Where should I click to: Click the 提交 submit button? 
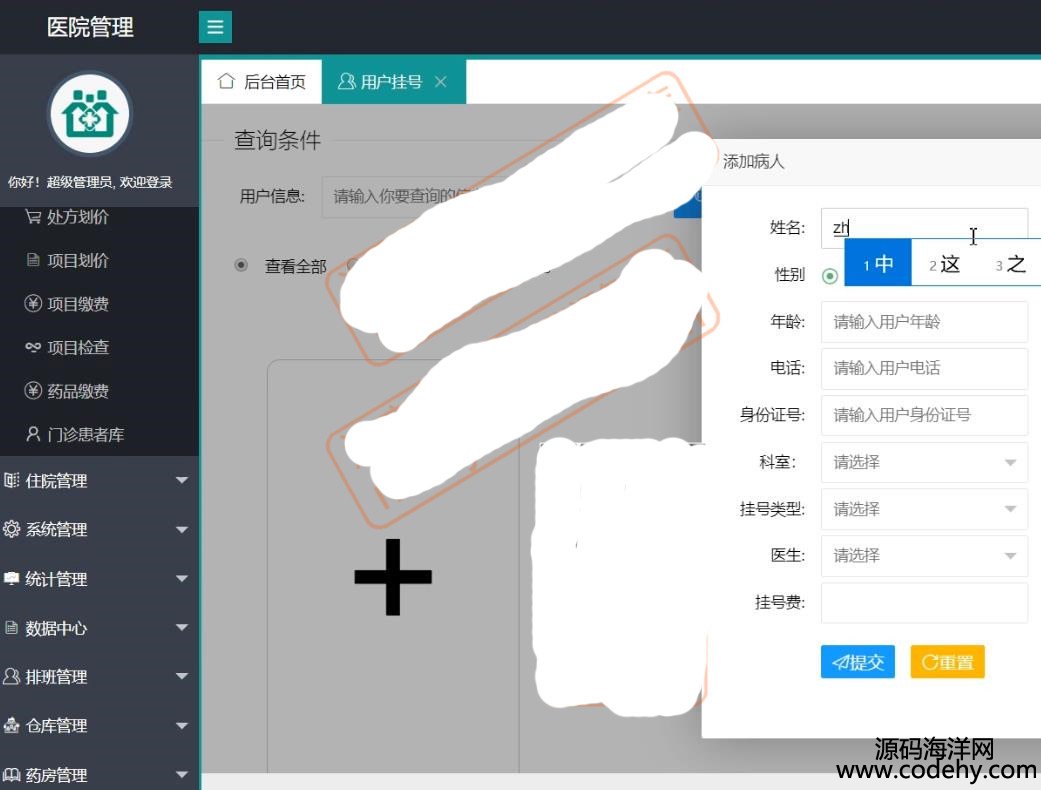(857, 662)
